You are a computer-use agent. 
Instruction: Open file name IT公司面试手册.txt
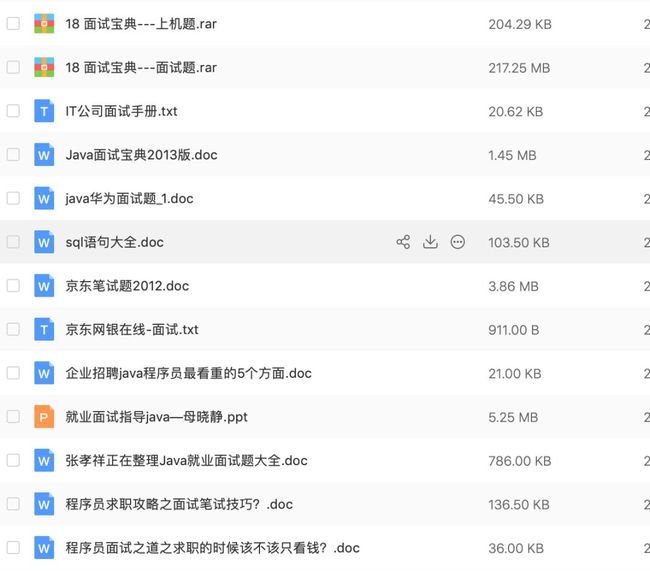coord(121,111)
